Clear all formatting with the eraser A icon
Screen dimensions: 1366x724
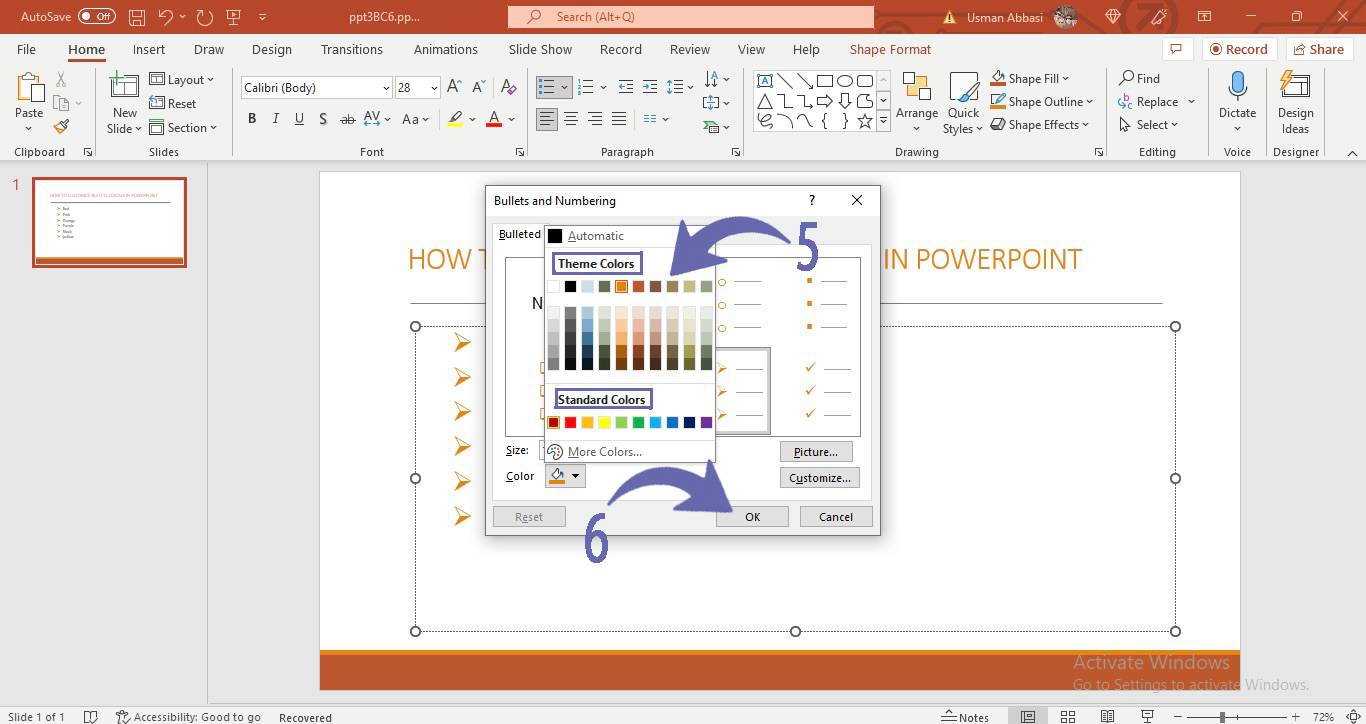(x=508, y=87)
